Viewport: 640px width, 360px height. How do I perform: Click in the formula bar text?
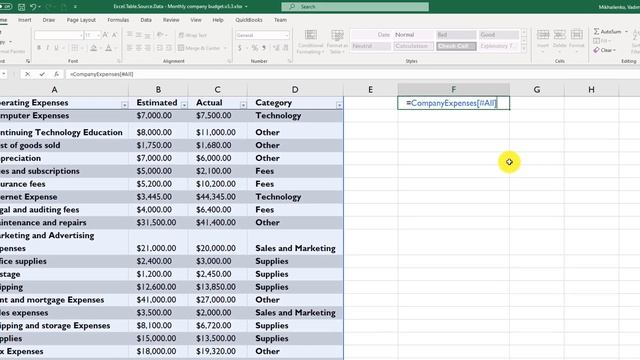(x=102, y=74)
